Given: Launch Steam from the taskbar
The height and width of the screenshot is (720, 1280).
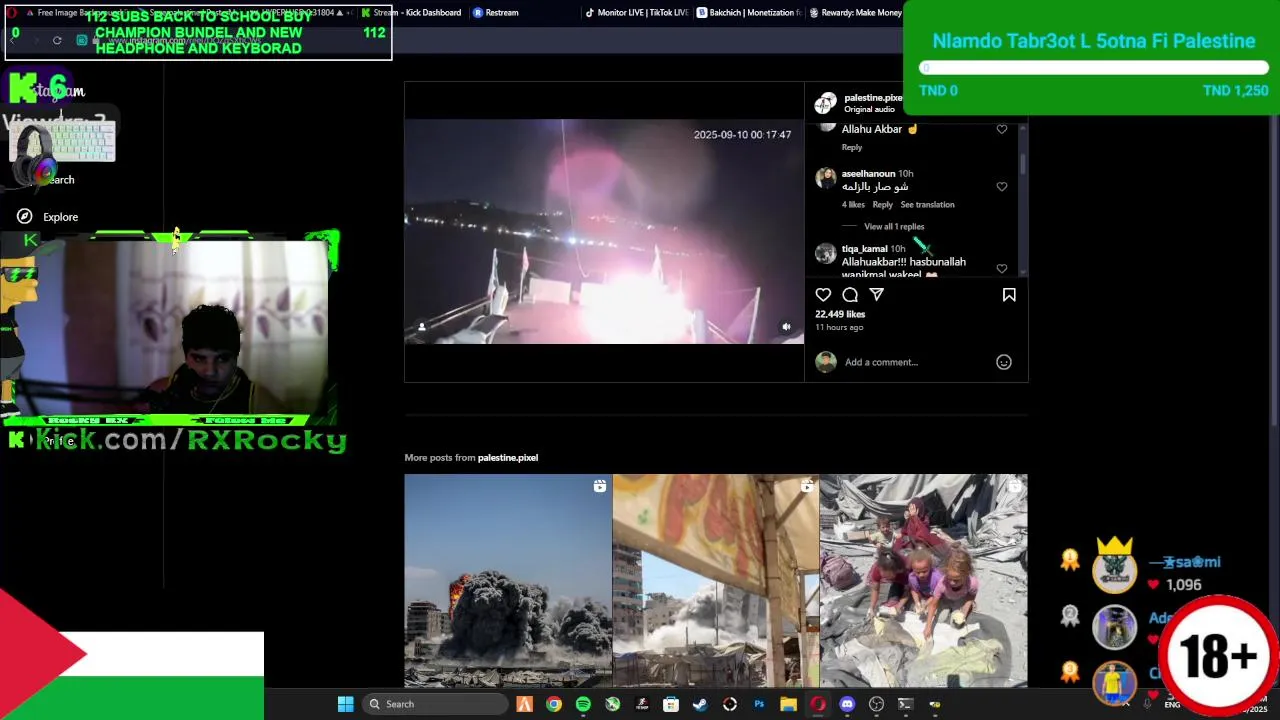Looking at the screenshot, I should click(700, 704).
